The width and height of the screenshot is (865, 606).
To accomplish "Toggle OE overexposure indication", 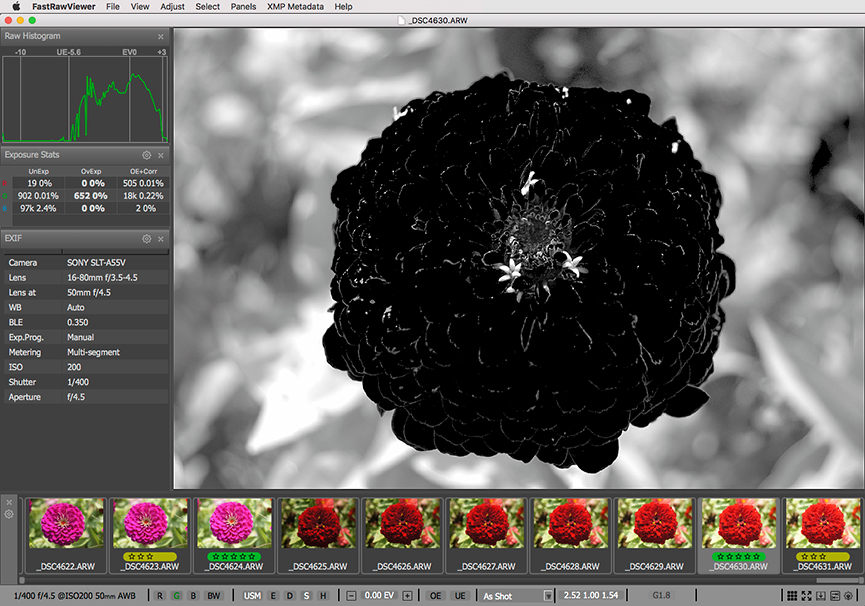I will click(x=436, y=596).
